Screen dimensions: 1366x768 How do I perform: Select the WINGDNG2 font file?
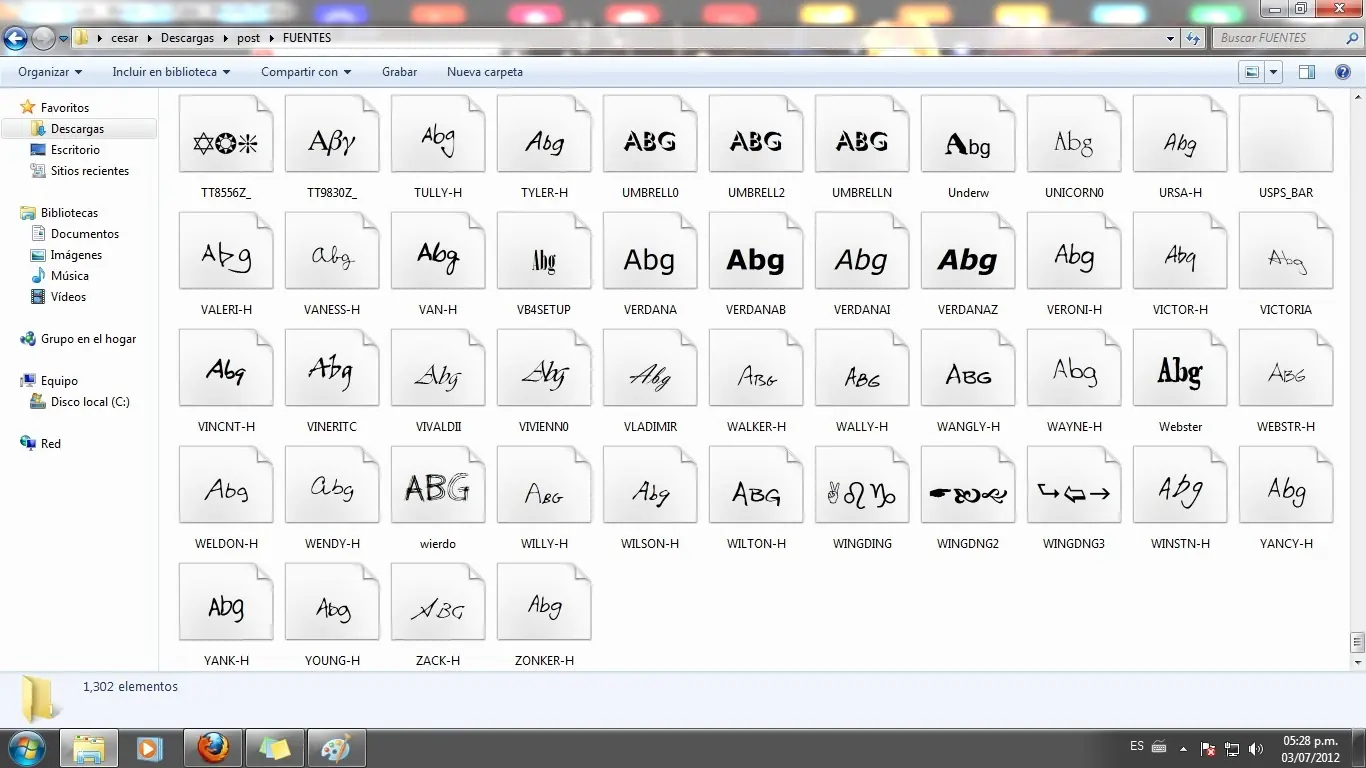[968, 498]
